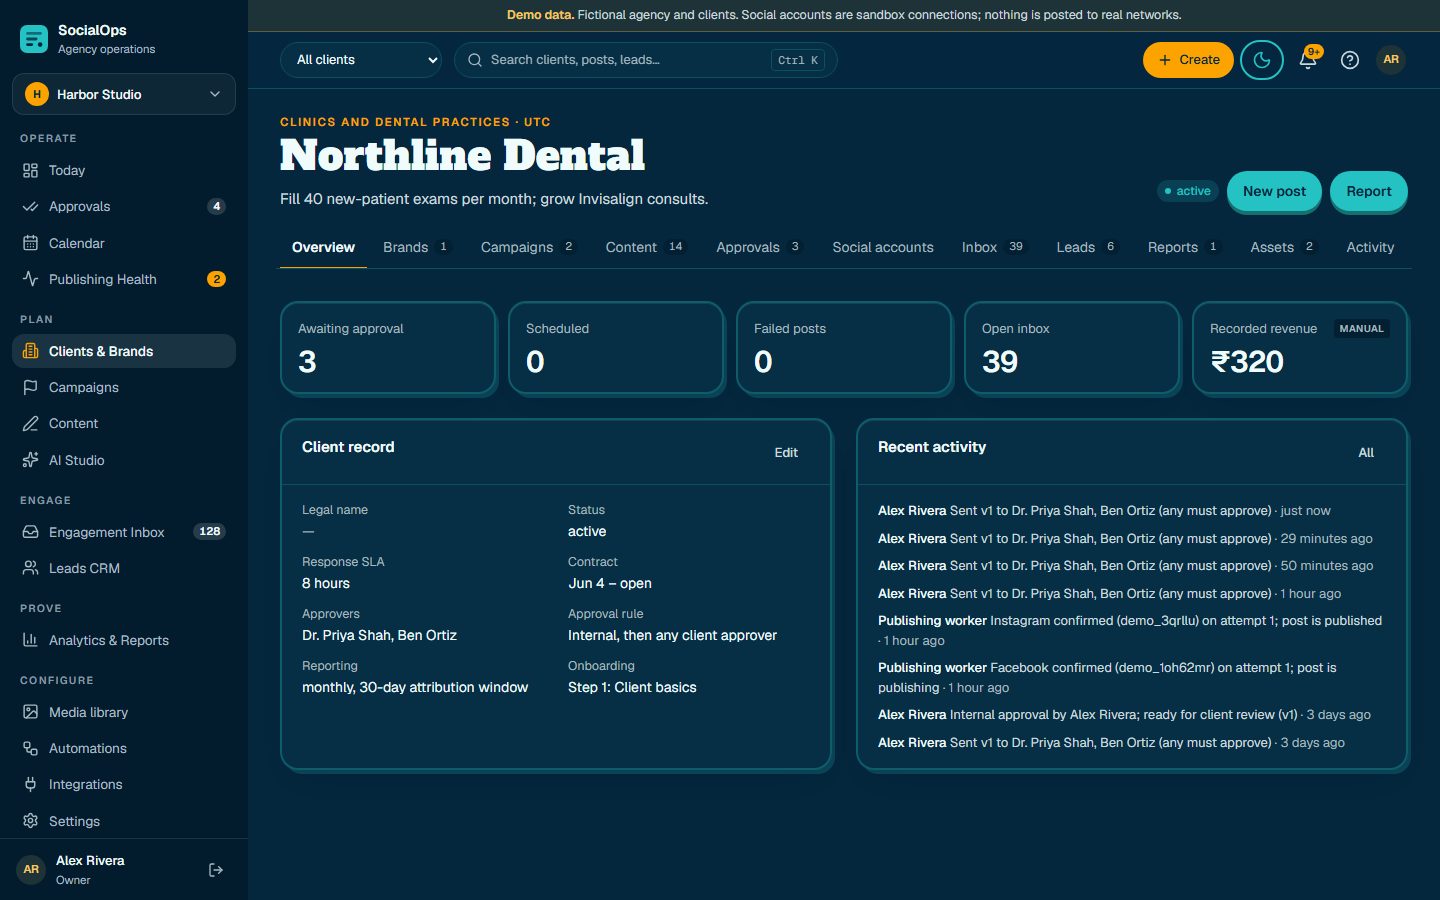Select the Approvals tab in client view
Viewport: 1440px width, 900px height.
pyautogui.click(x=759, y=247)
